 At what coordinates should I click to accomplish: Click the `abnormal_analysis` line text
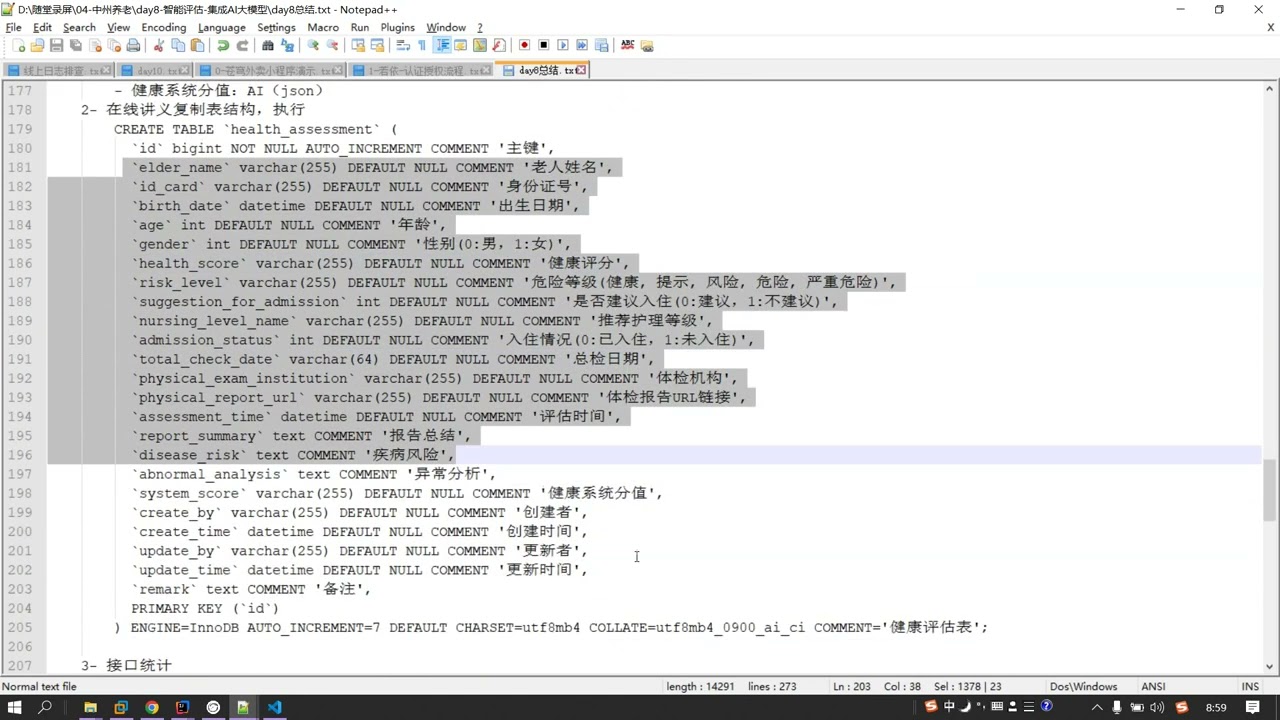[313, 474]
